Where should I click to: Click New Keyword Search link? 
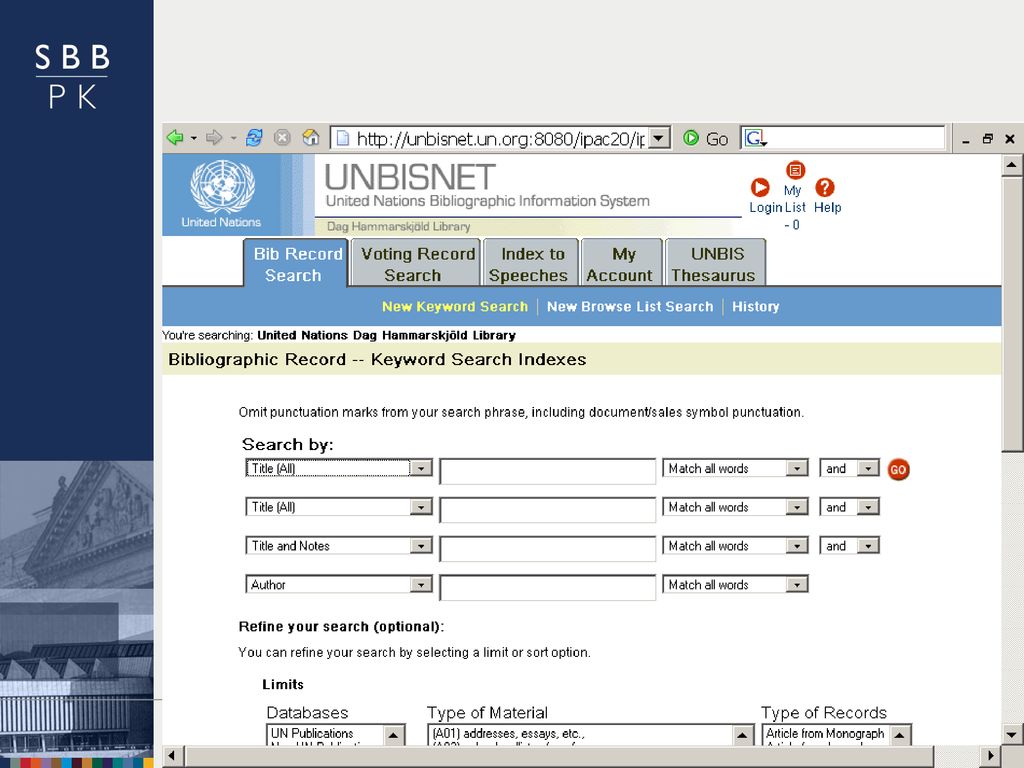tap(455, 306)
